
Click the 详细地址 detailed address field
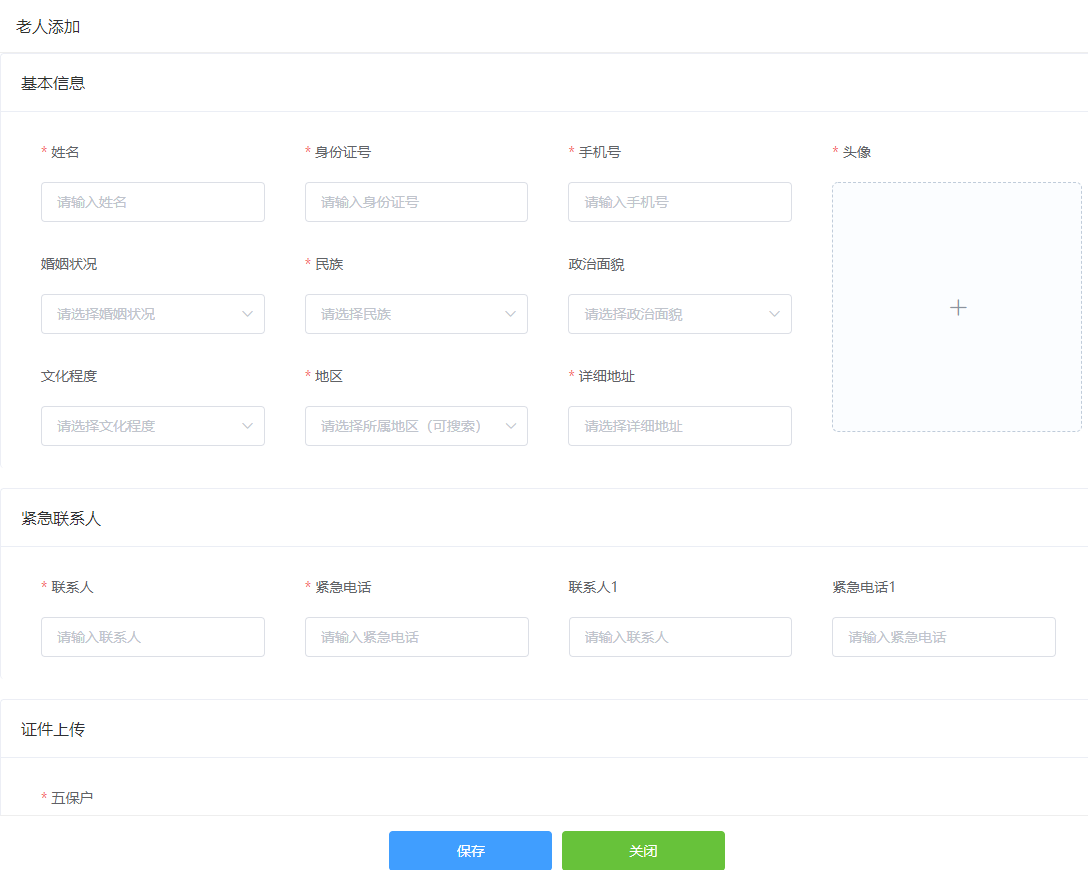[679, 426]
